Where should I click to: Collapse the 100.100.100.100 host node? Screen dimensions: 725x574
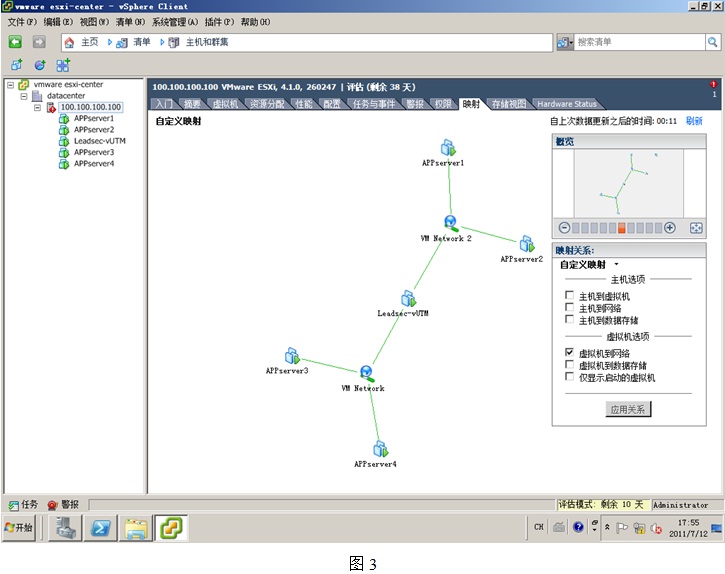tap(37, 107)
